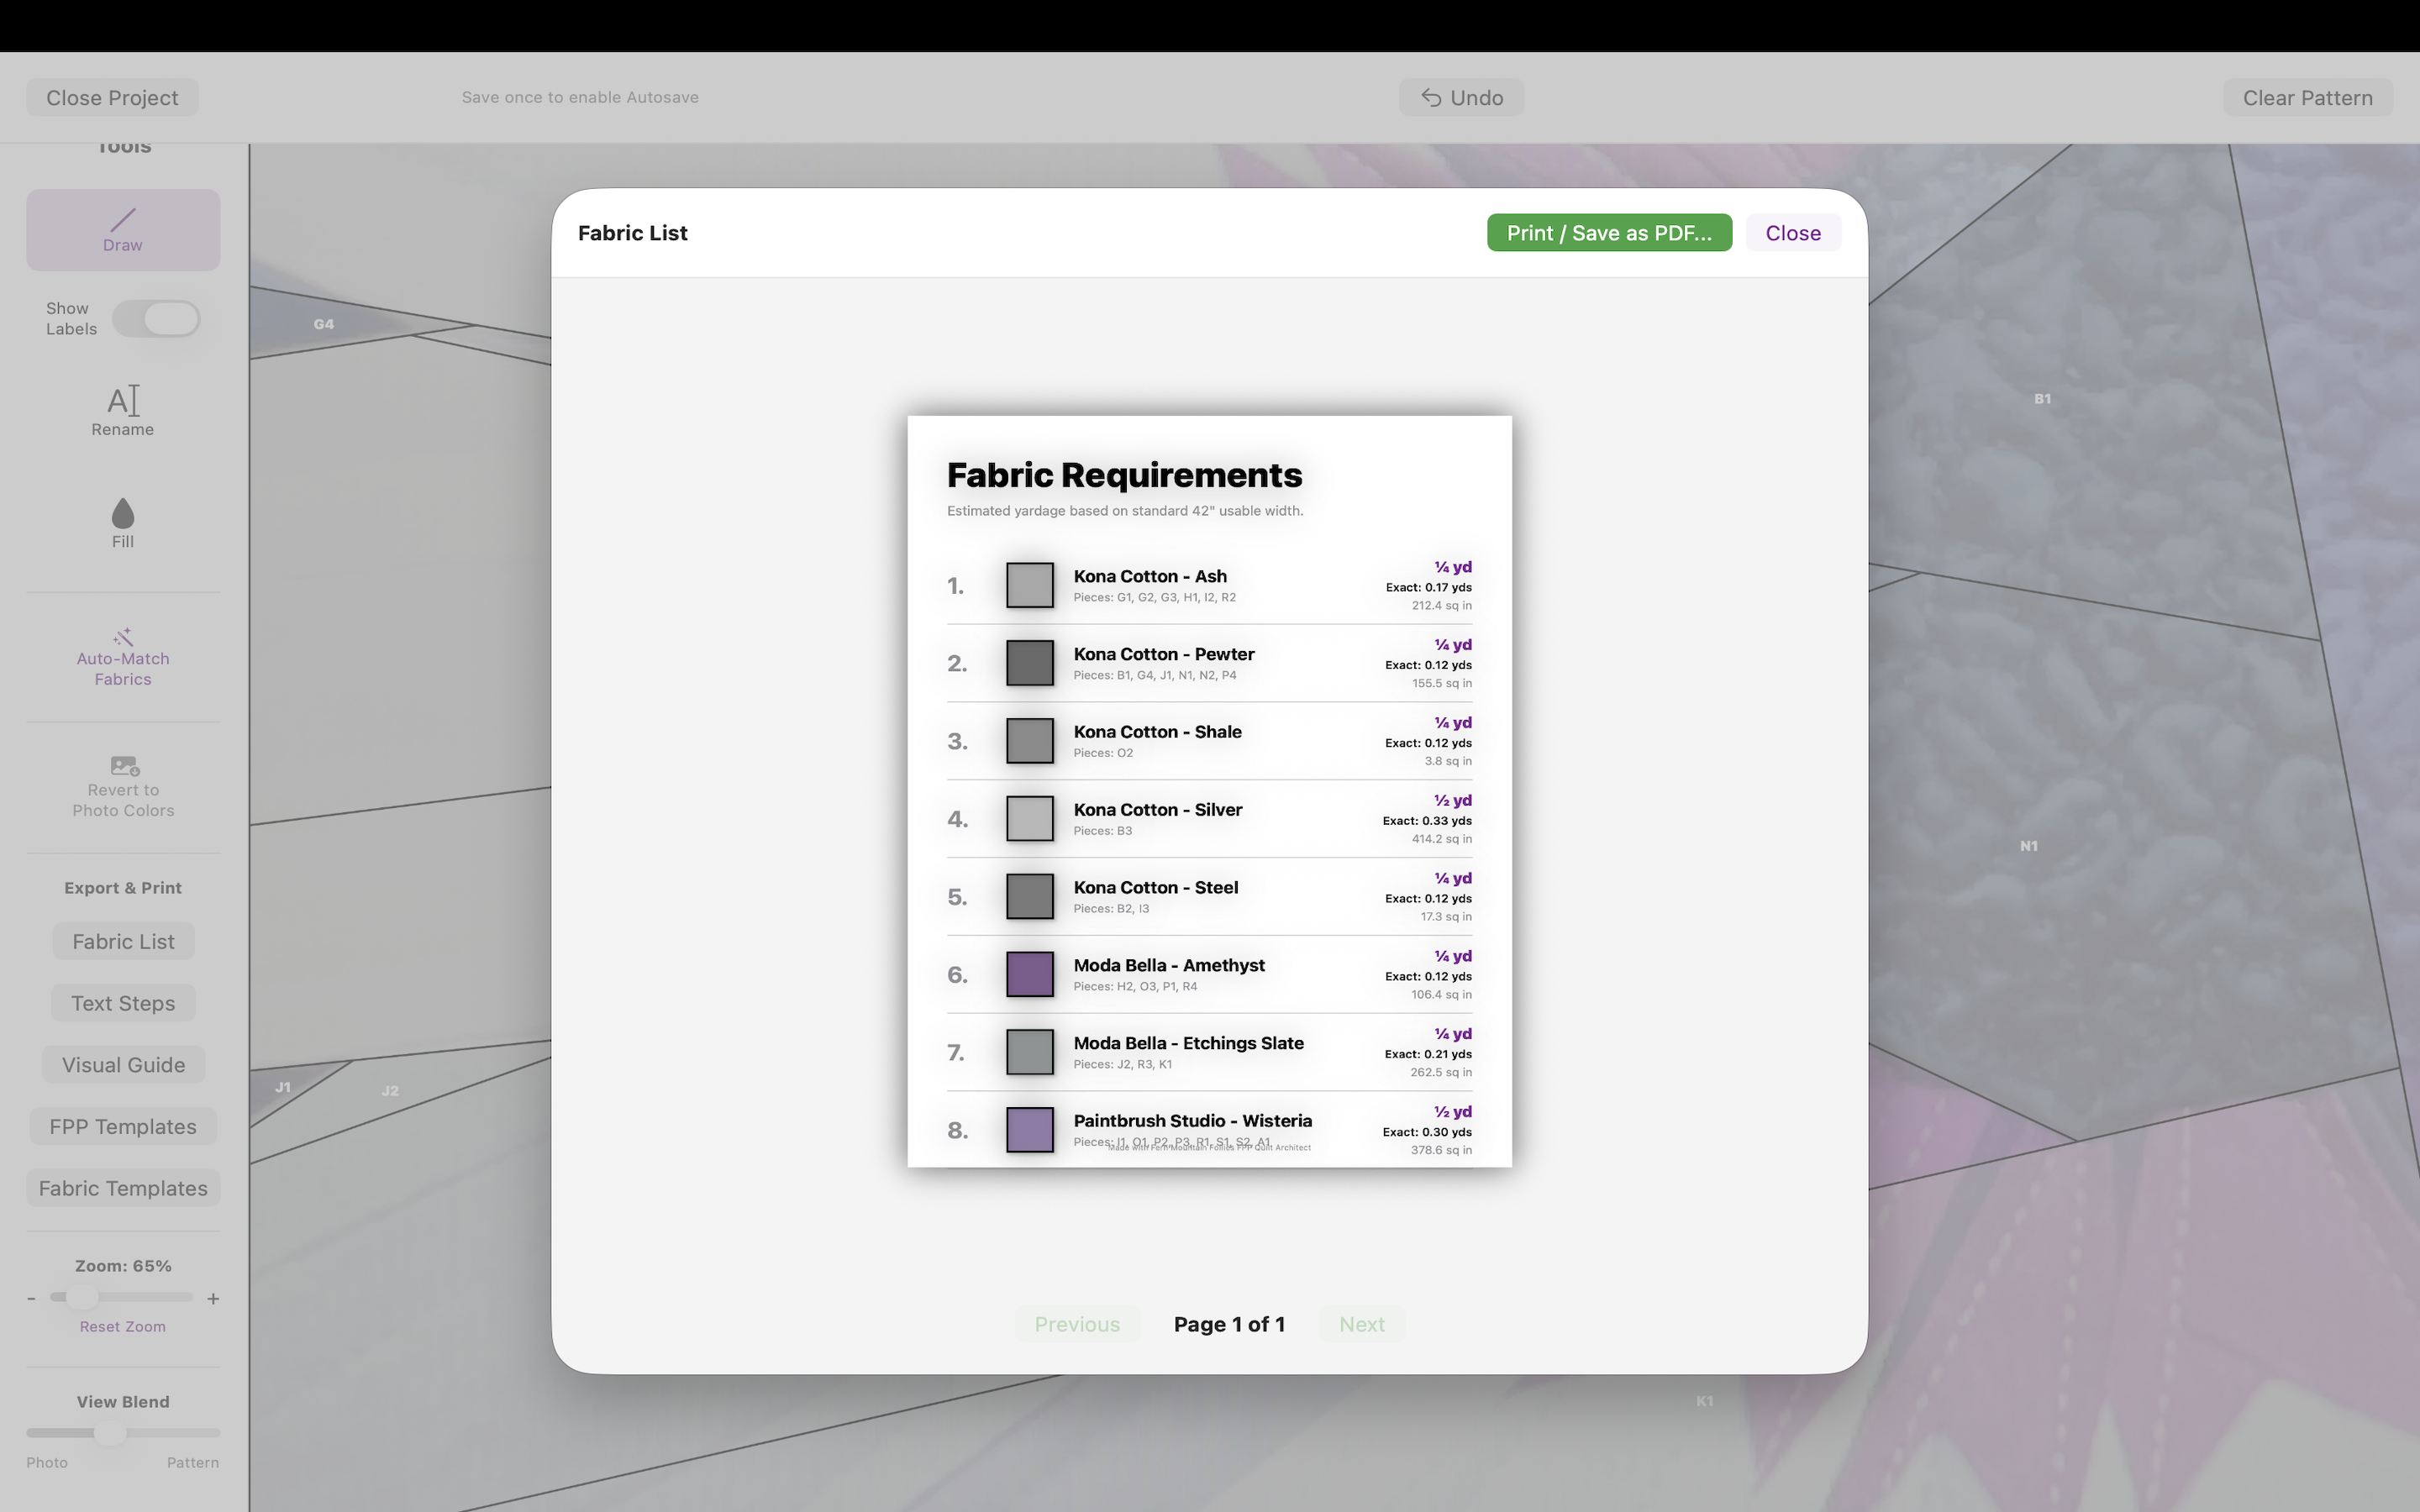The width and height of the screenshot is (2420, 1512).
Task: Open FPP Templates export
Action: point(123,1127)
